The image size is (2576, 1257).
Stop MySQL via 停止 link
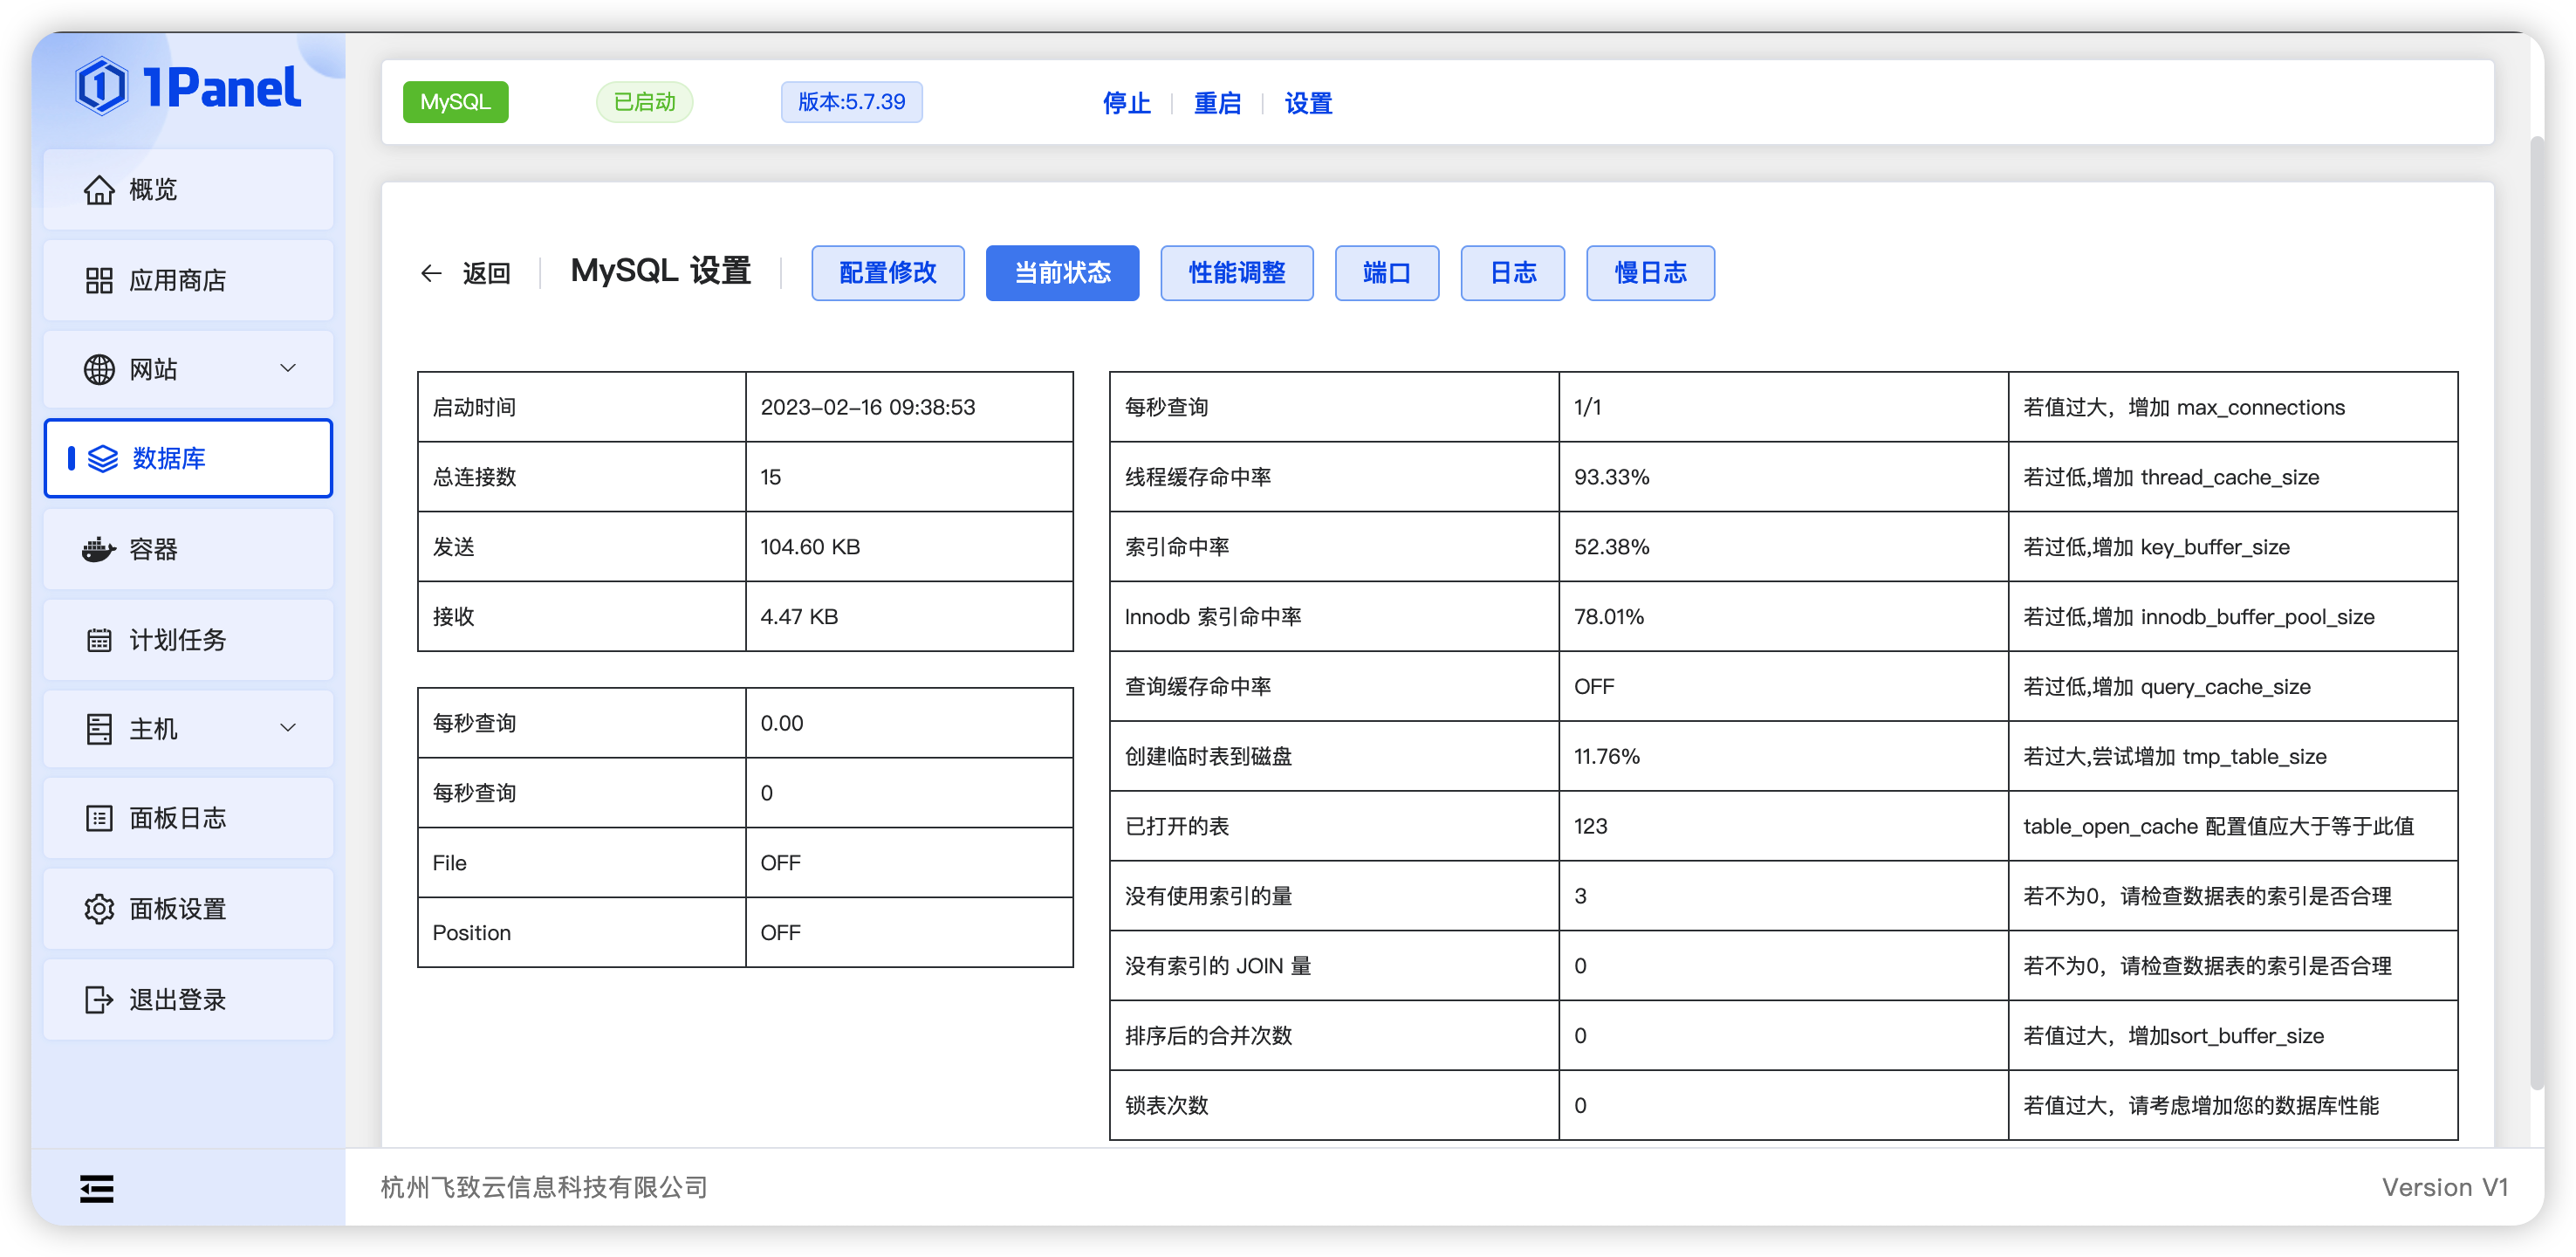click(x=1127, y=103)
